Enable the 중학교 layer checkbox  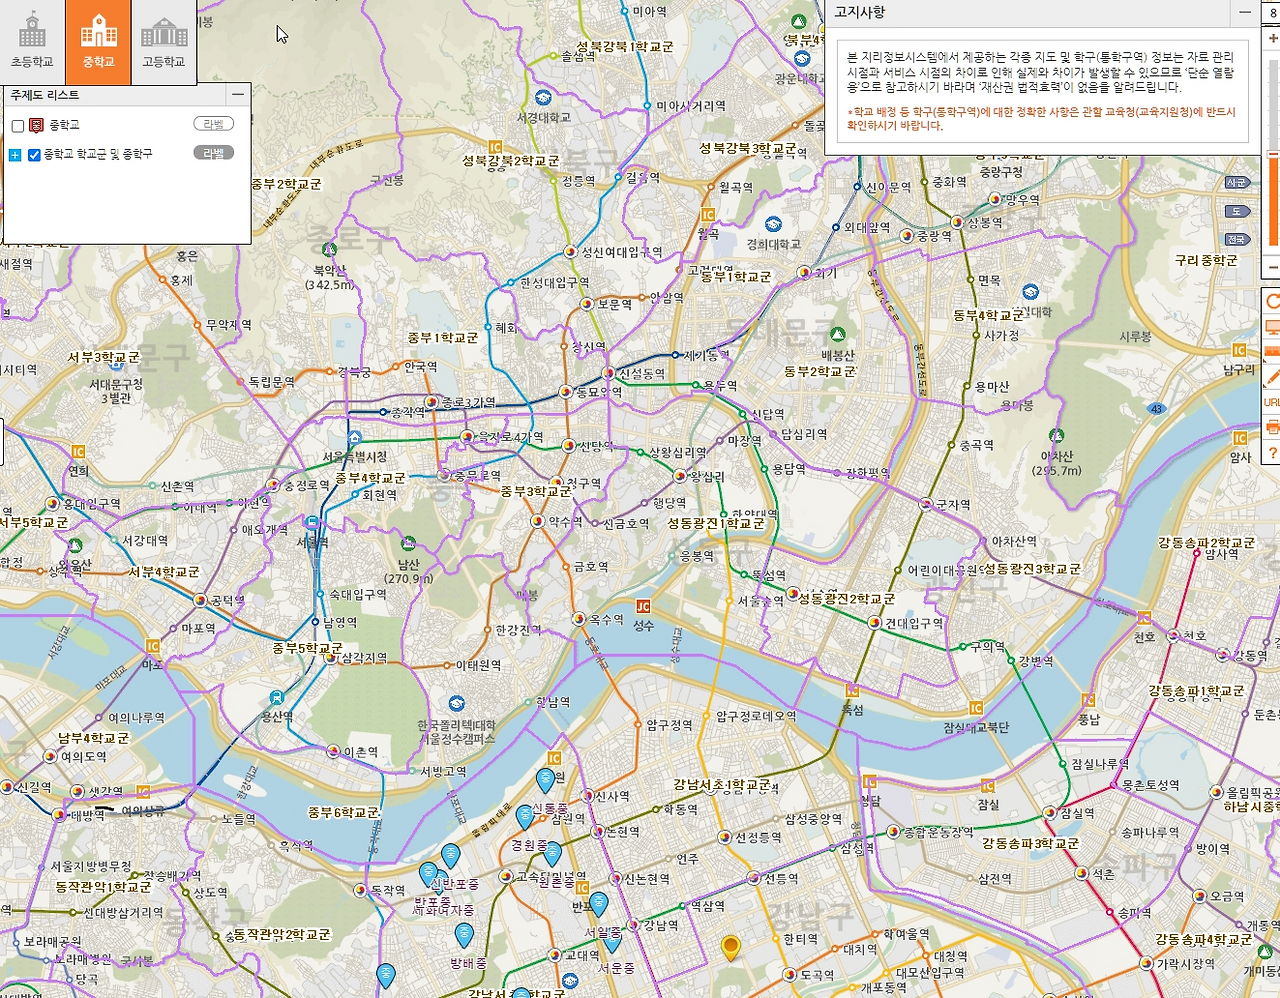coord(18,126)
